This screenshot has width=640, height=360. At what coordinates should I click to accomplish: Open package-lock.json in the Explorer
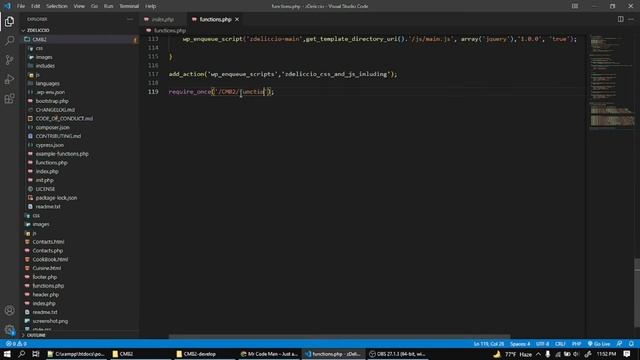(56, 198)
